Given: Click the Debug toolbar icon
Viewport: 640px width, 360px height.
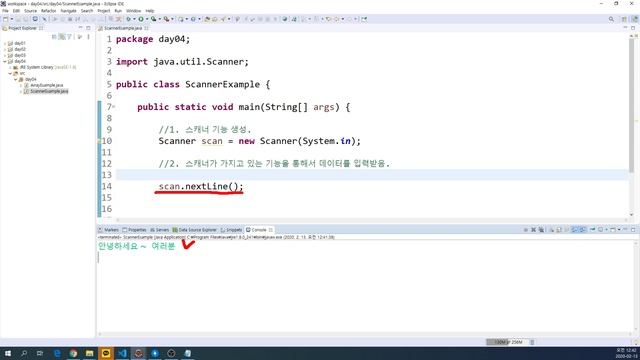Looking at the screenshot, I should [x=129, y=19].
